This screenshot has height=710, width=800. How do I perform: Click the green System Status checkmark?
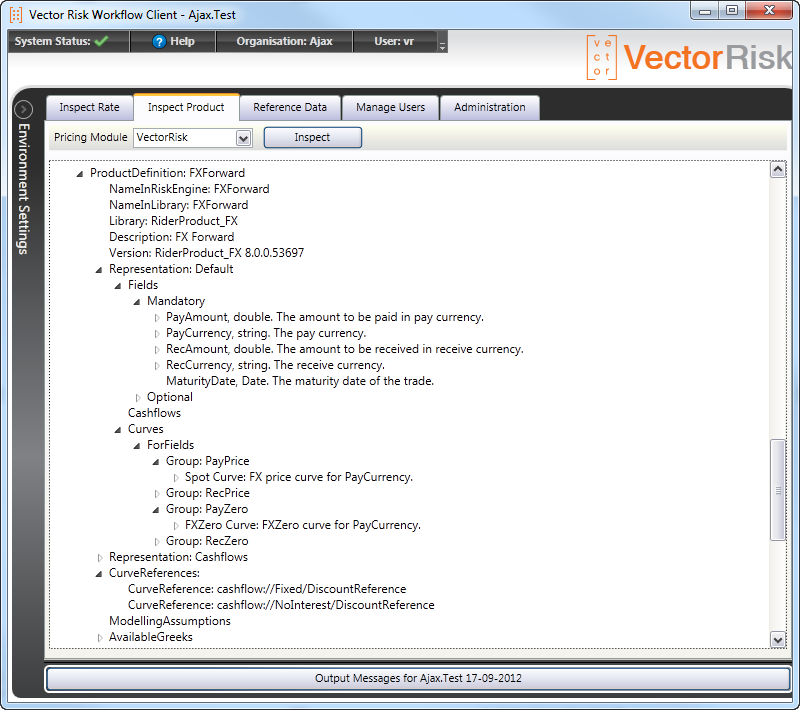pos(102,41)
